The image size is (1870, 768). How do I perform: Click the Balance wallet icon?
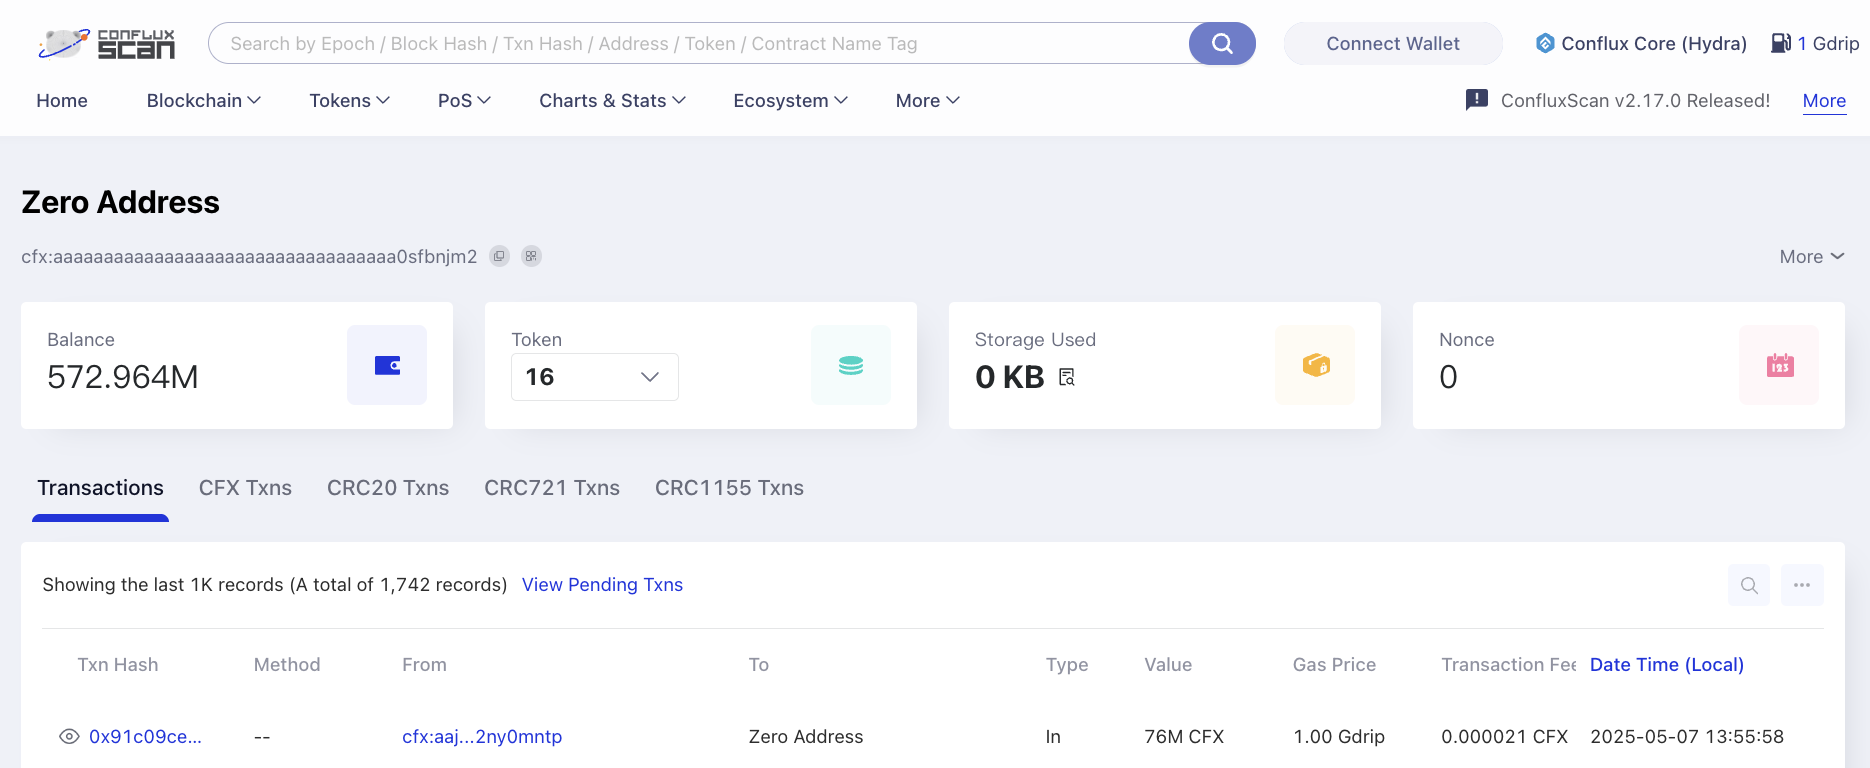tap(387, 365)
